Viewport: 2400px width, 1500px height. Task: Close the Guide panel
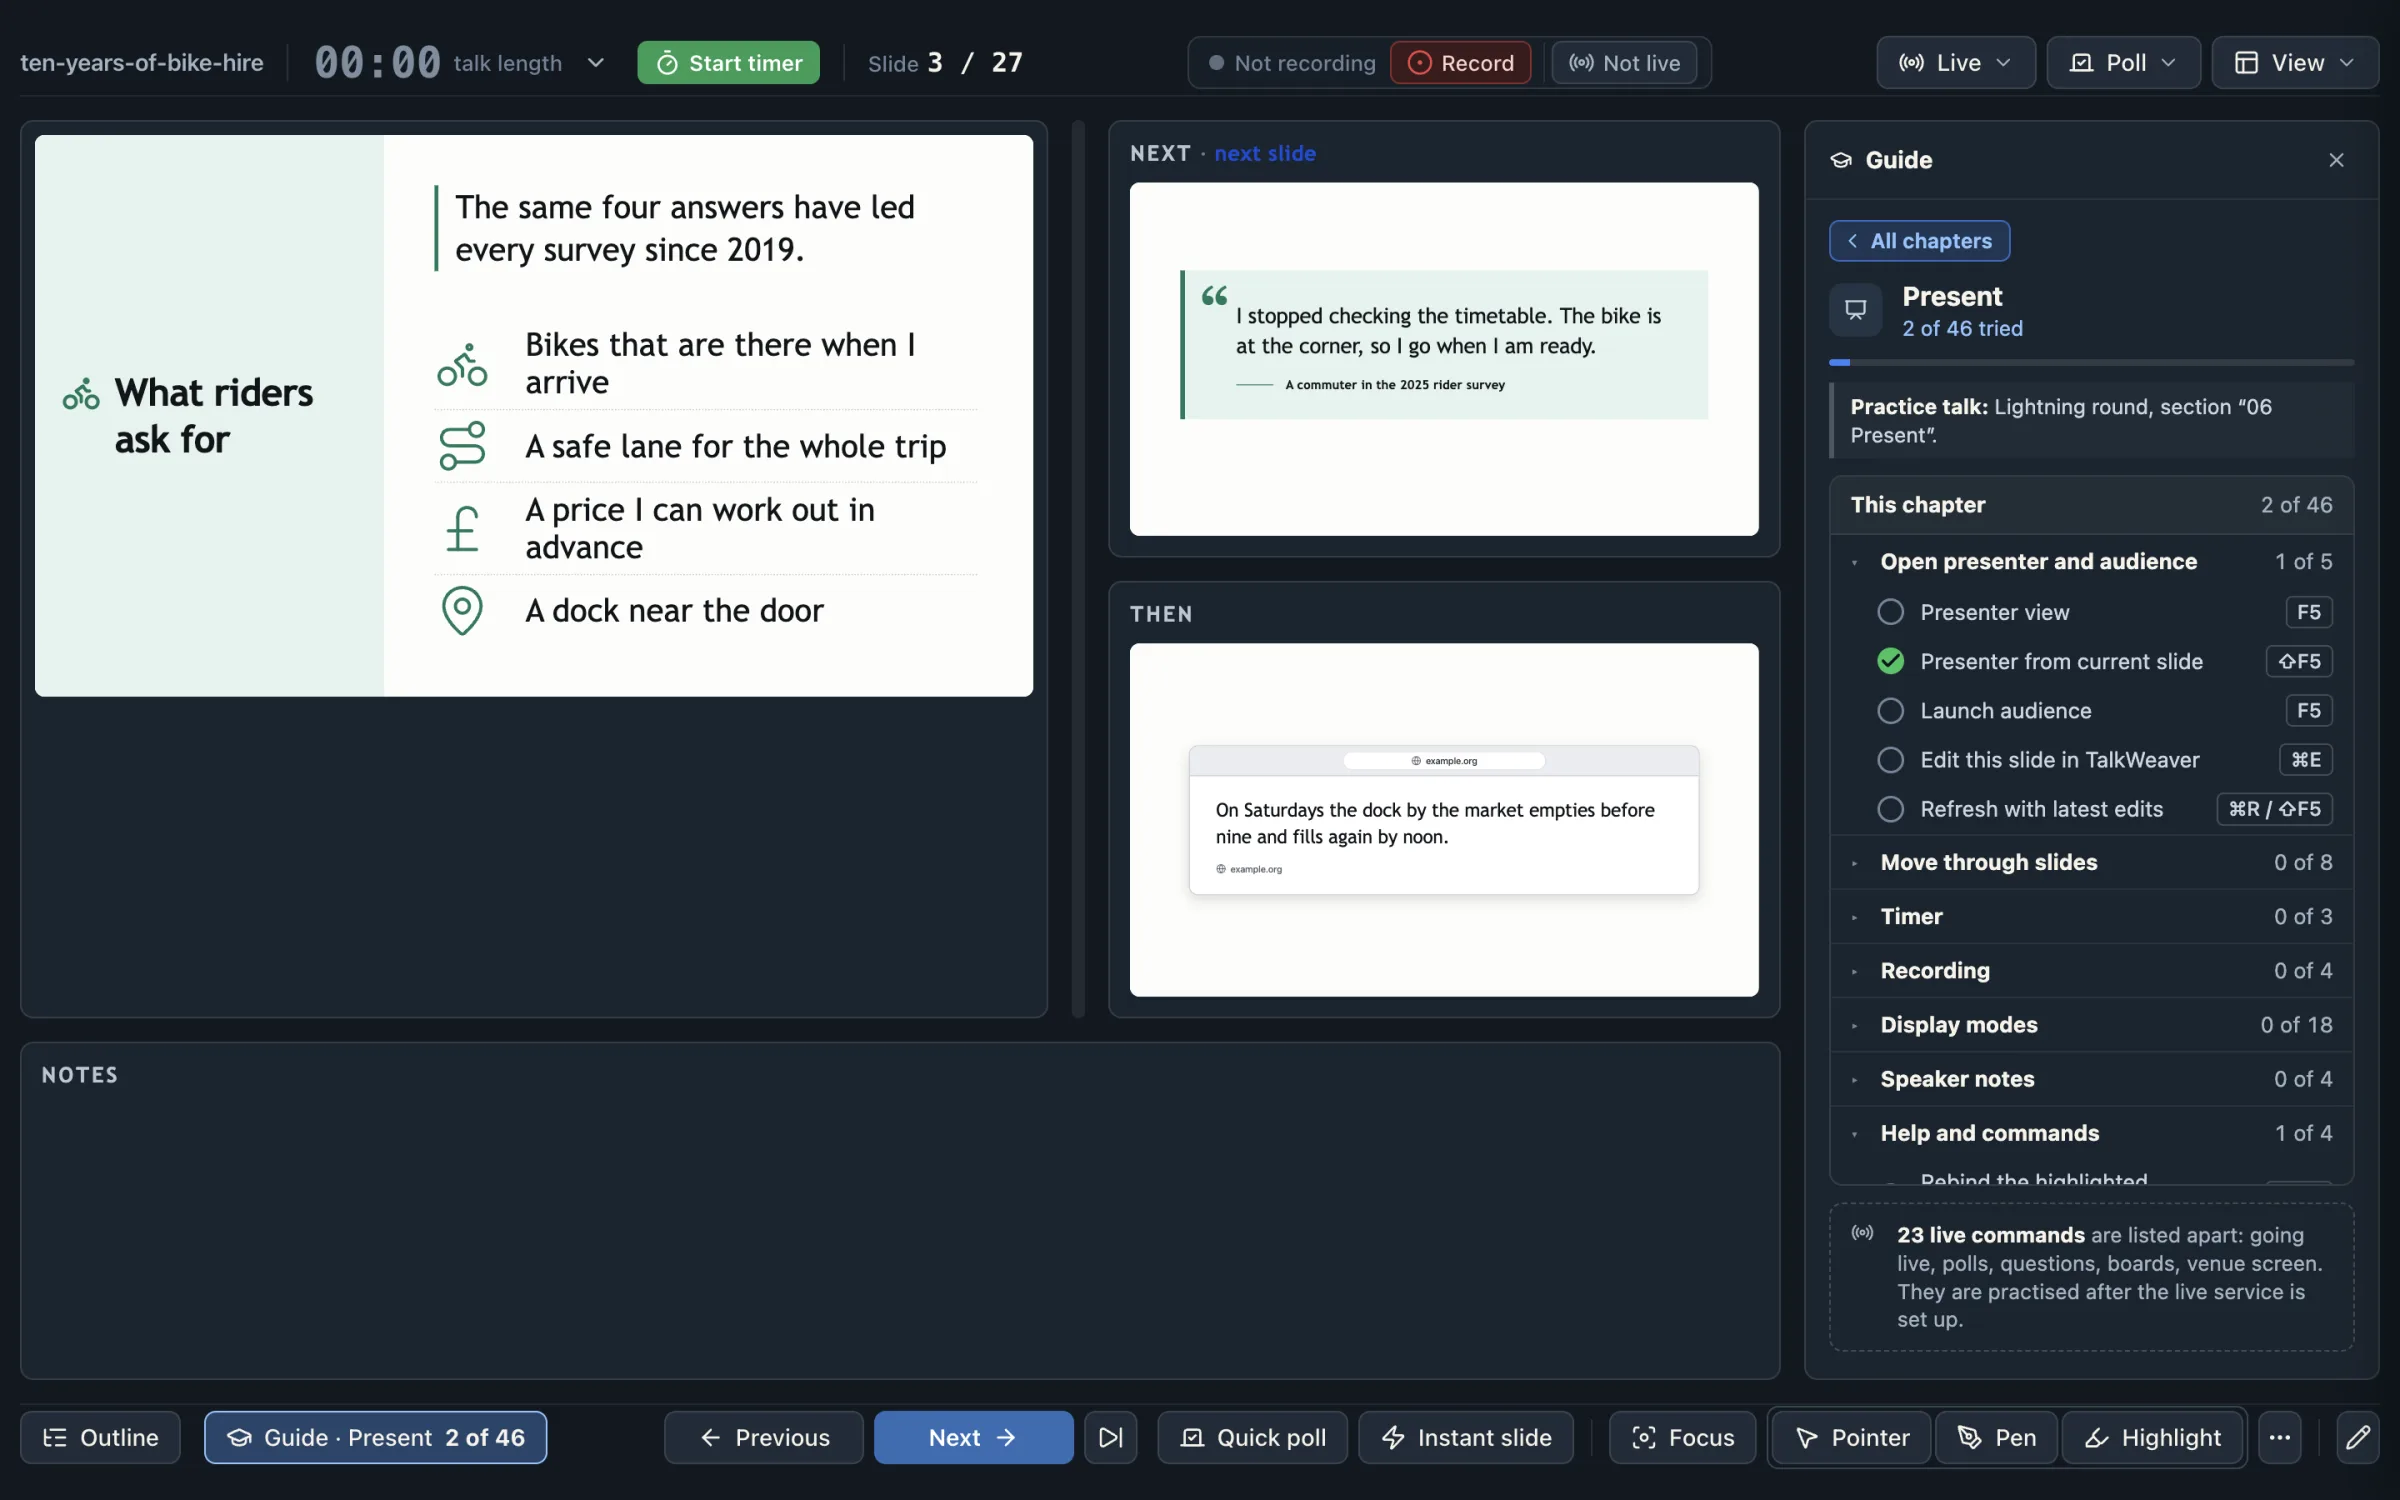click(2336, 160)
